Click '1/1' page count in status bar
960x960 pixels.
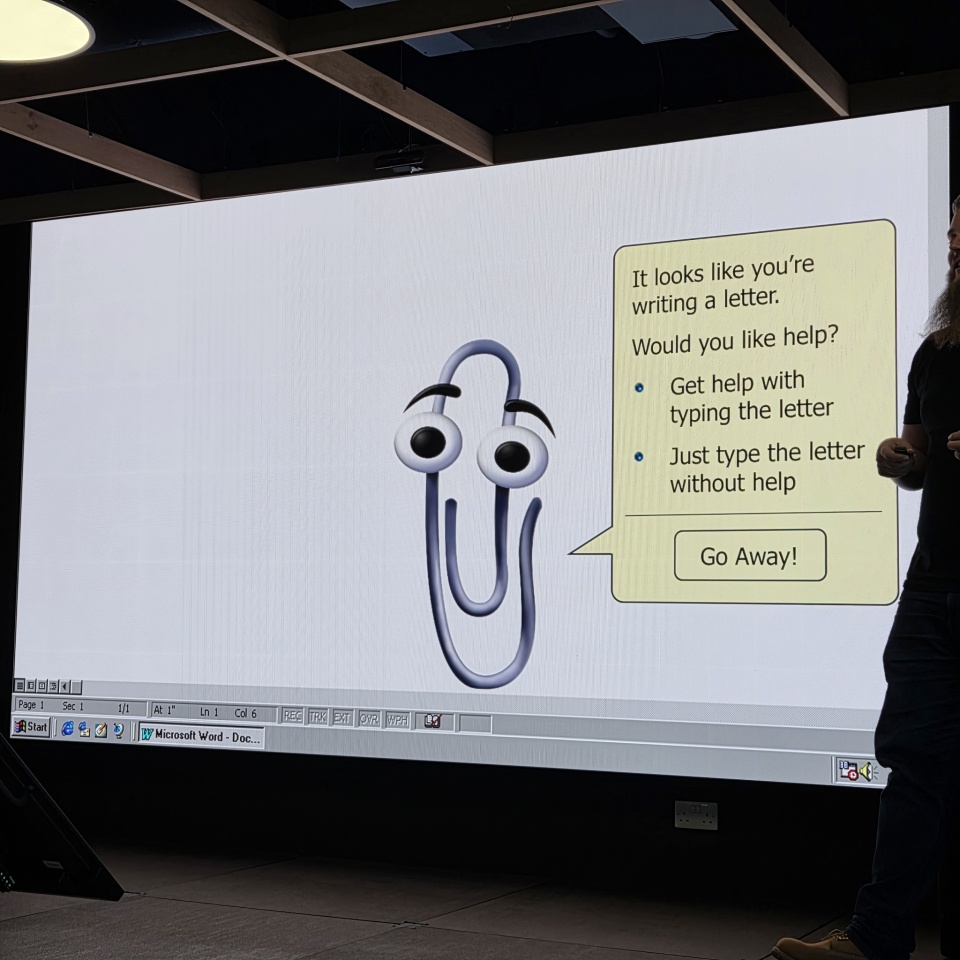coord(124,708)
